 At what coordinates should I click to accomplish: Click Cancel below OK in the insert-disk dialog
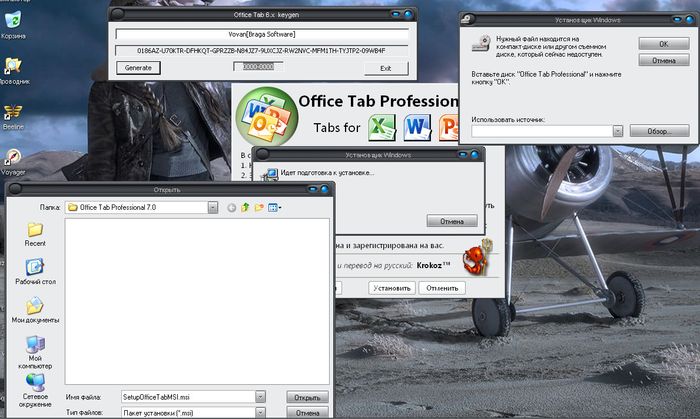pos(664,60)
